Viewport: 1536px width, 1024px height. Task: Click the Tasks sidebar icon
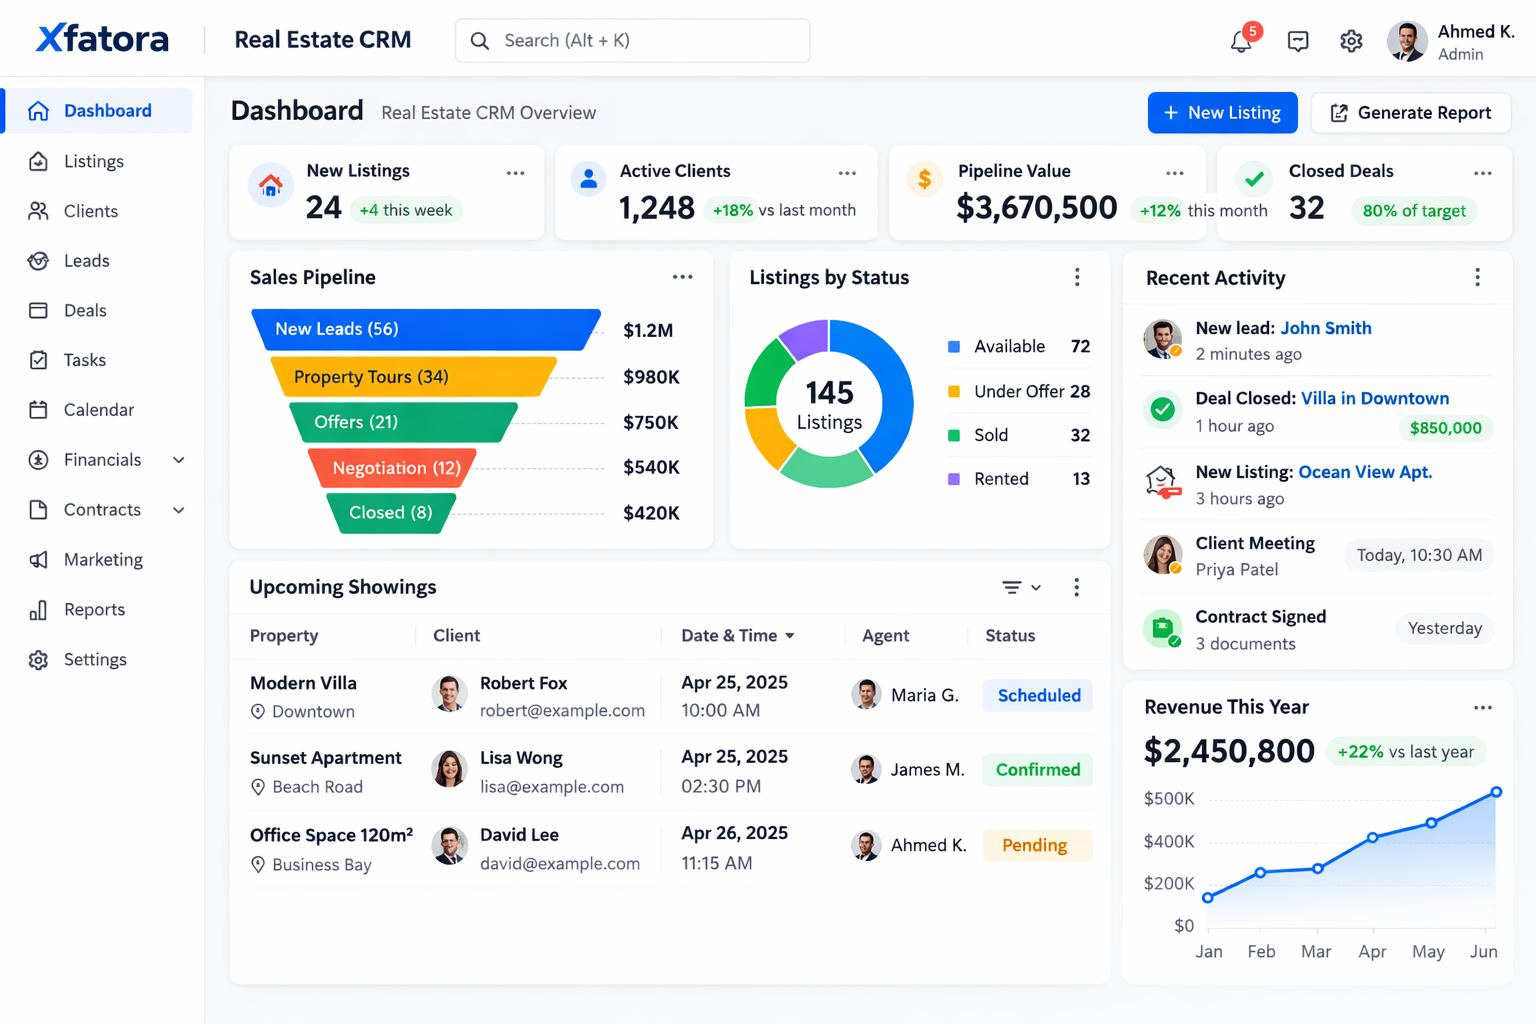(38, 360)
